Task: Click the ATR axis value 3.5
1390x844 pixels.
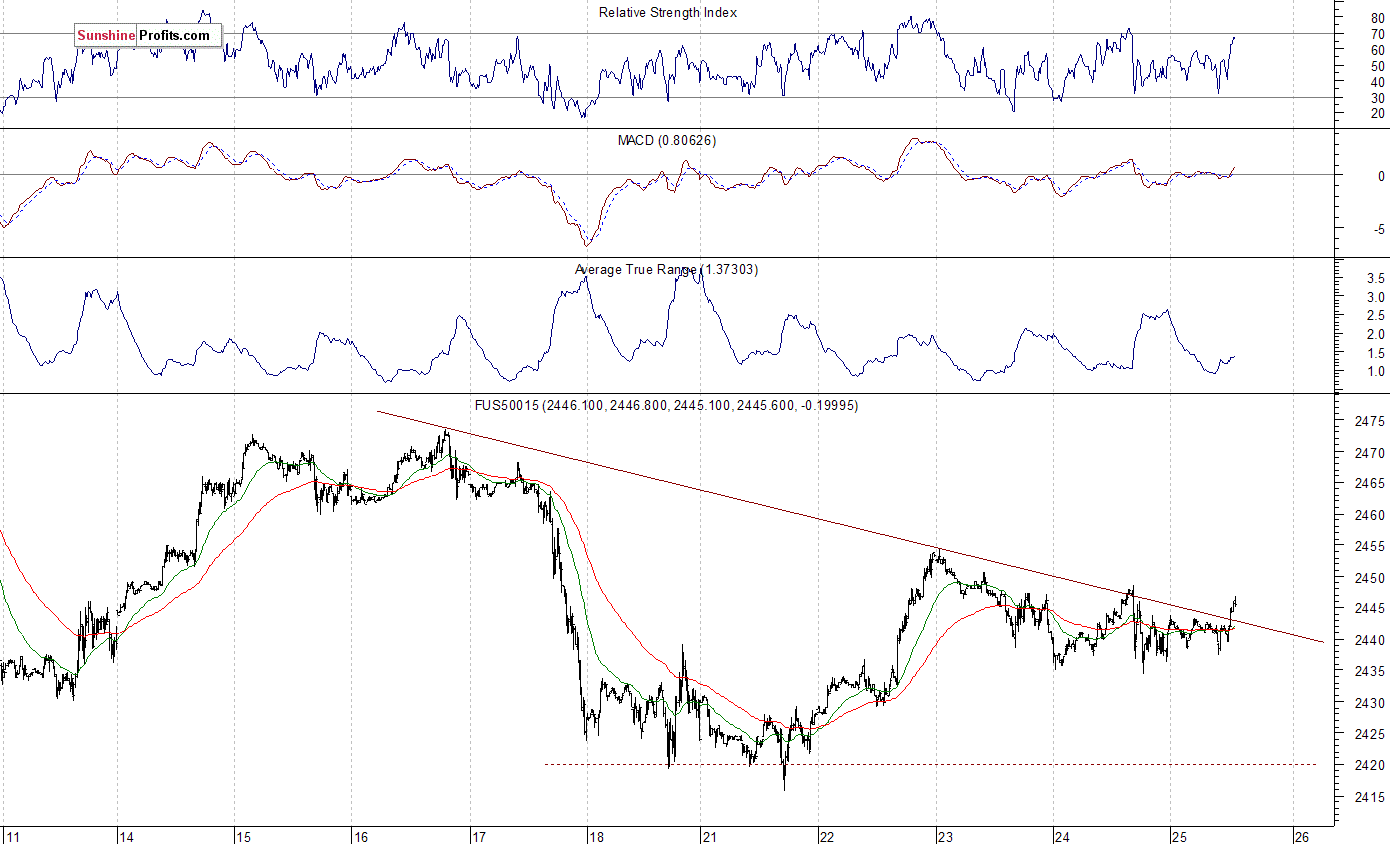Action: tap(1376, 278)
